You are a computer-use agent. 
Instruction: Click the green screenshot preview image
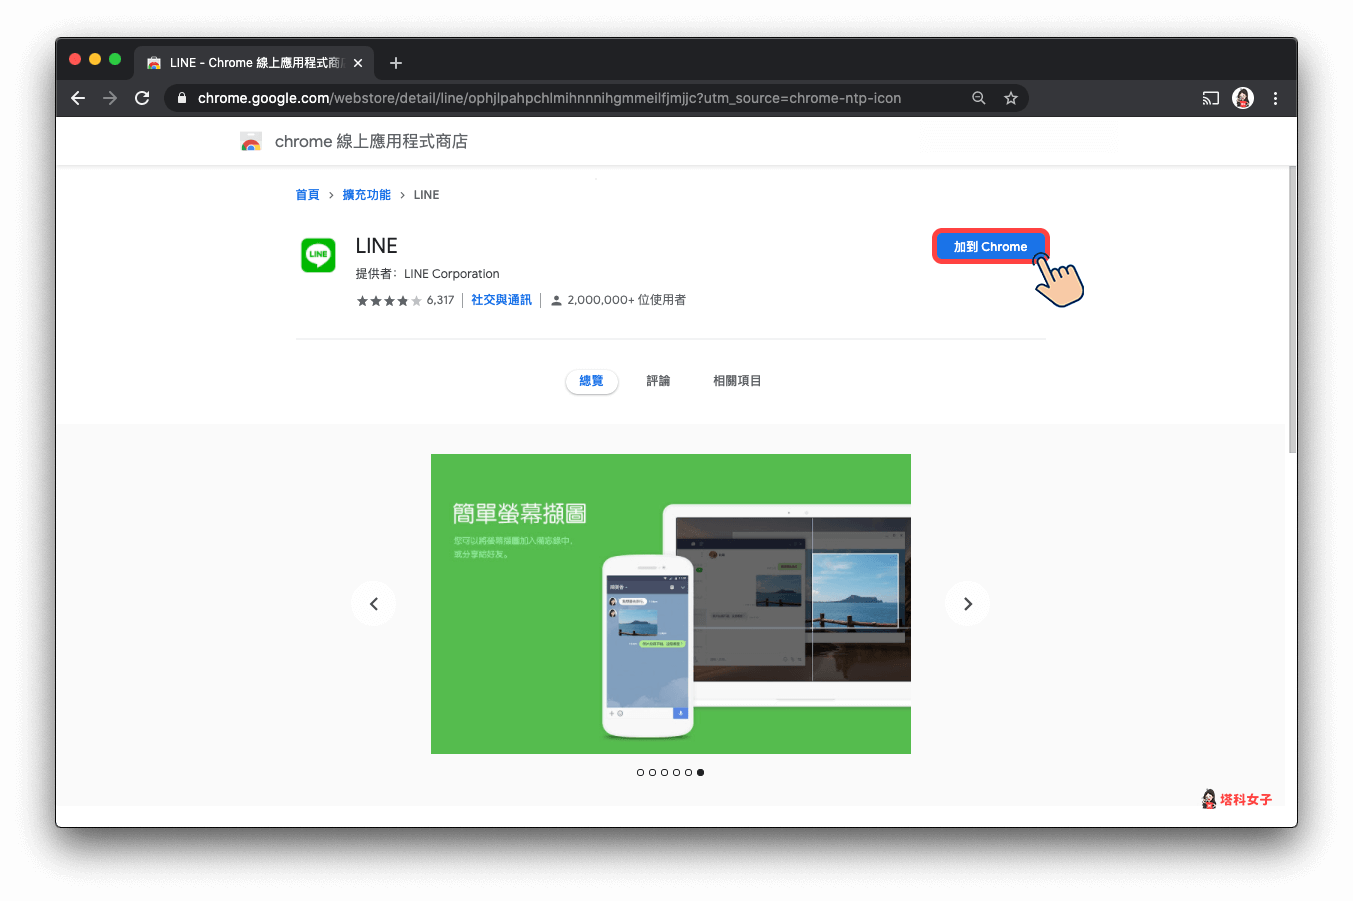point(670,603)
